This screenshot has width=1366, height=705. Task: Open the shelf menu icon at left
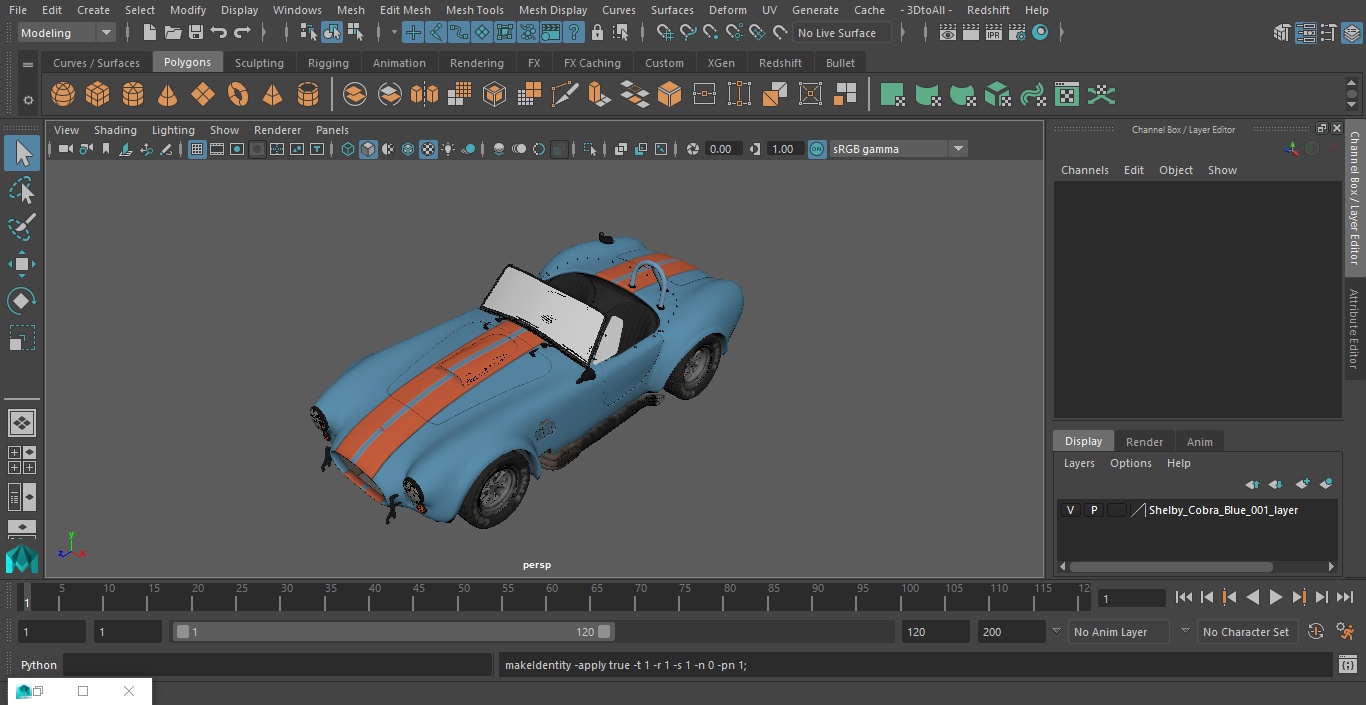(28, 65)
